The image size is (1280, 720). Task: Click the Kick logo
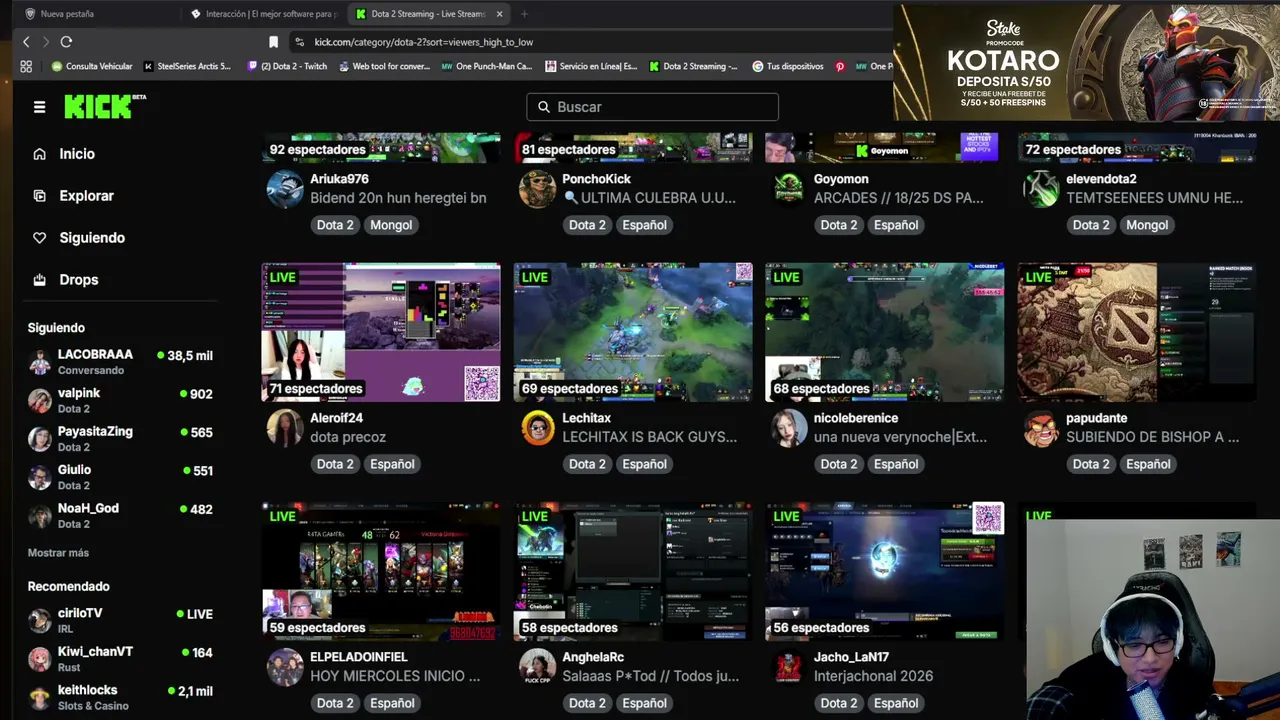(x=104, y=106)
